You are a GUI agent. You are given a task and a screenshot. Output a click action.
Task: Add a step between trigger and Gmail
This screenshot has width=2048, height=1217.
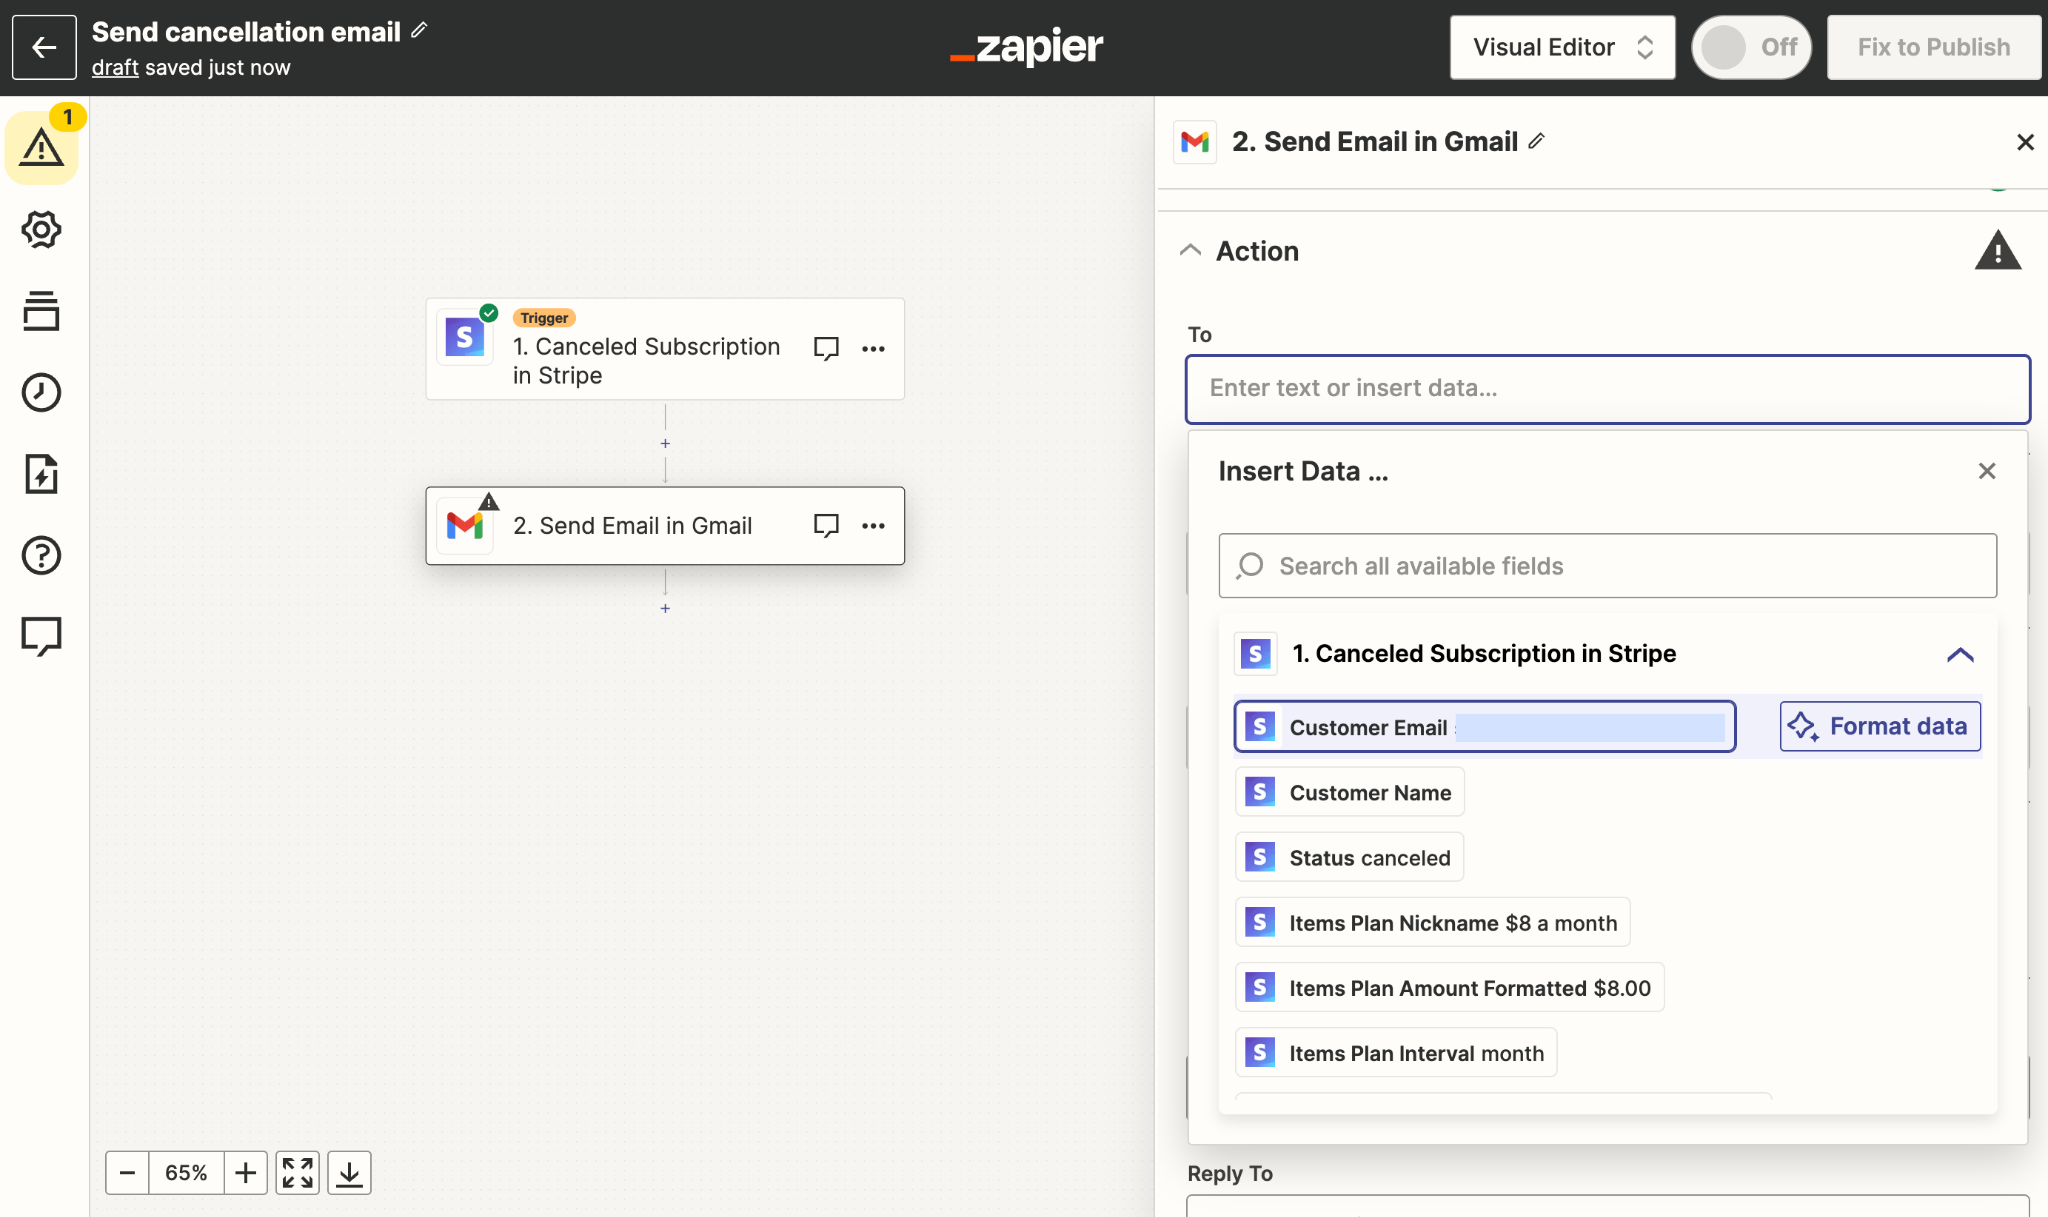tap(665, 443)
